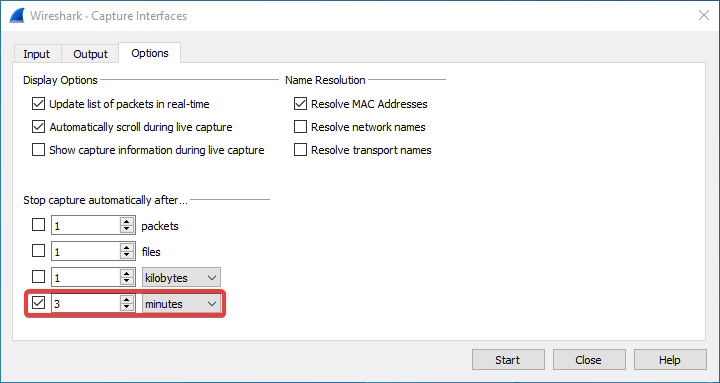720x383 pixels.
Task: Click the packets unit label
Action: click(x=160, y=226)
